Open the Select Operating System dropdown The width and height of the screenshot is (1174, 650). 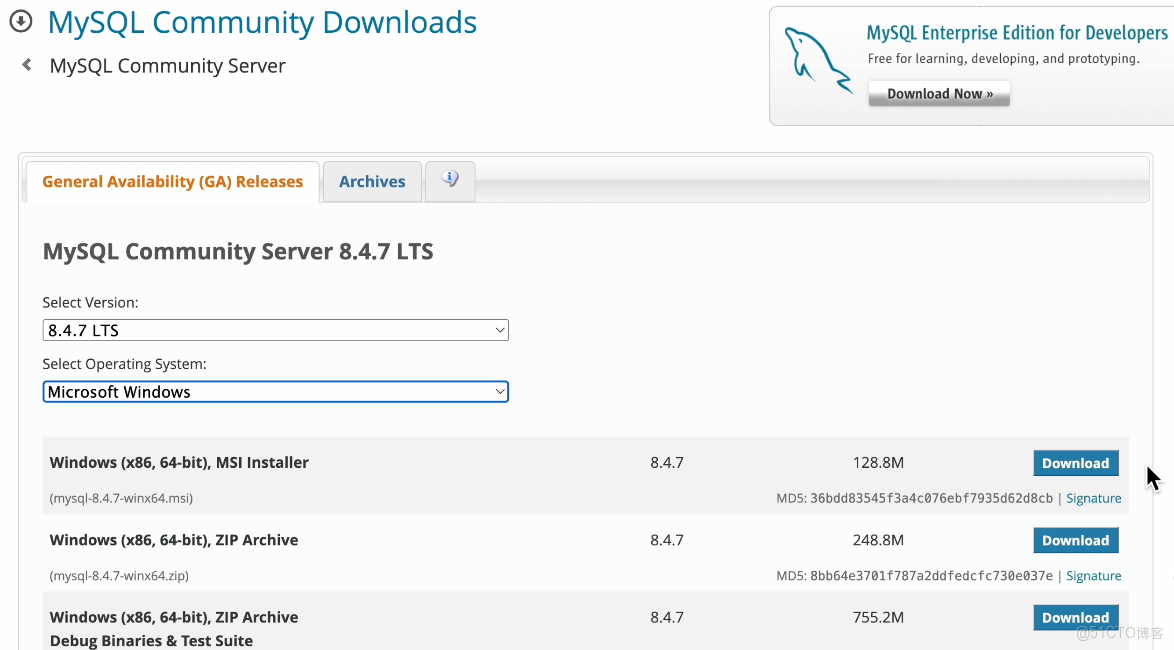(275, 391)
